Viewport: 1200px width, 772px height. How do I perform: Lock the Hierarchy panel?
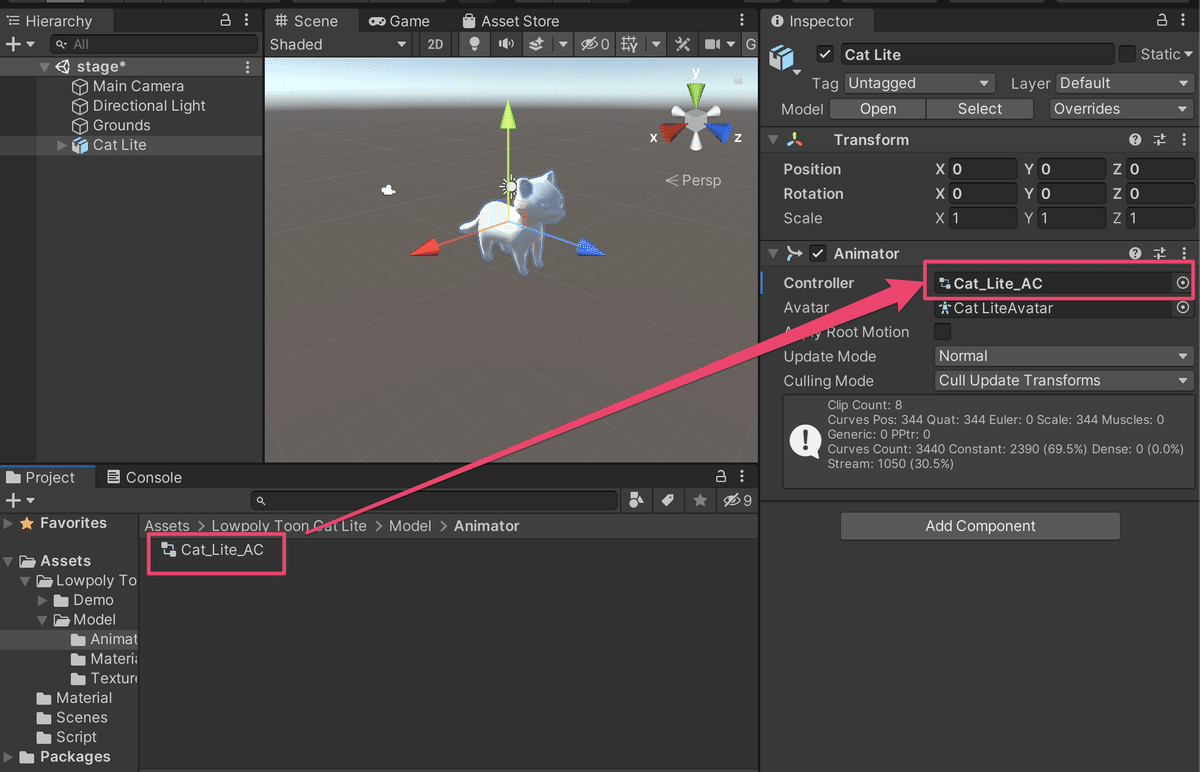point(225,21)
